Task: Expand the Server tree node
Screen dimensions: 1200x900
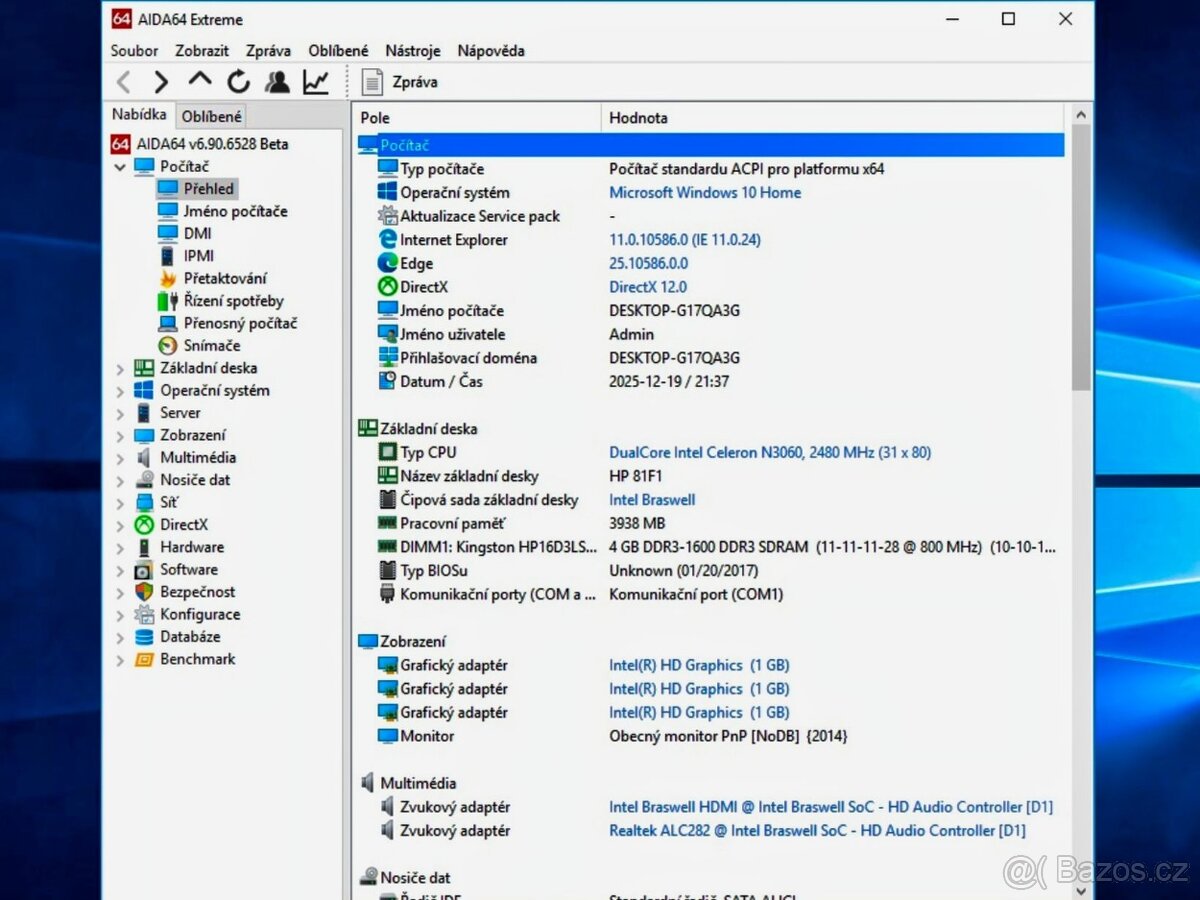Action: click(x=120, y=413)
